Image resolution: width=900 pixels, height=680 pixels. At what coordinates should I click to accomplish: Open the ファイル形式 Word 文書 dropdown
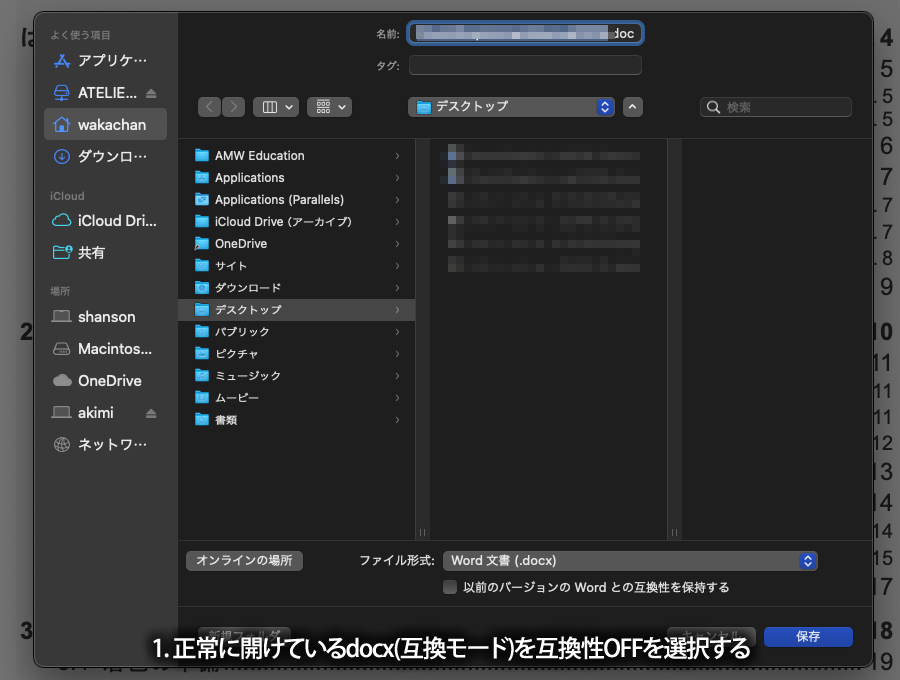click(631, 561)
